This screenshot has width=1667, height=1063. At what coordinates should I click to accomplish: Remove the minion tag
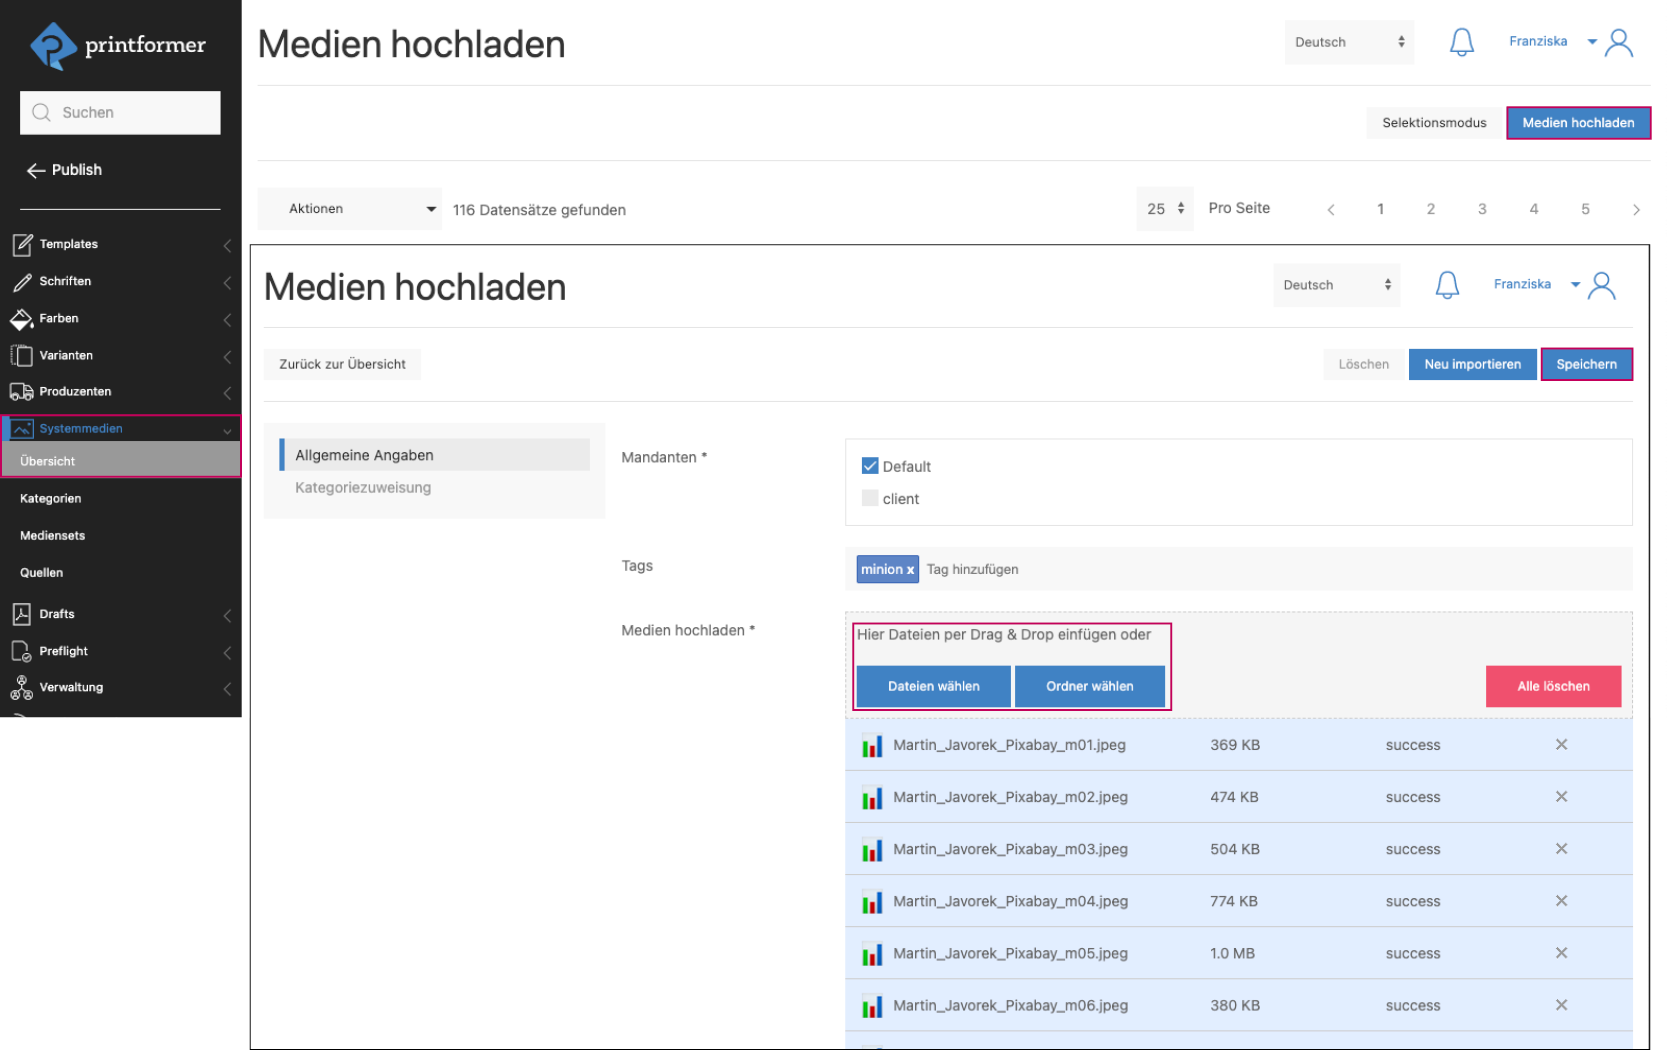pos(910,570)
